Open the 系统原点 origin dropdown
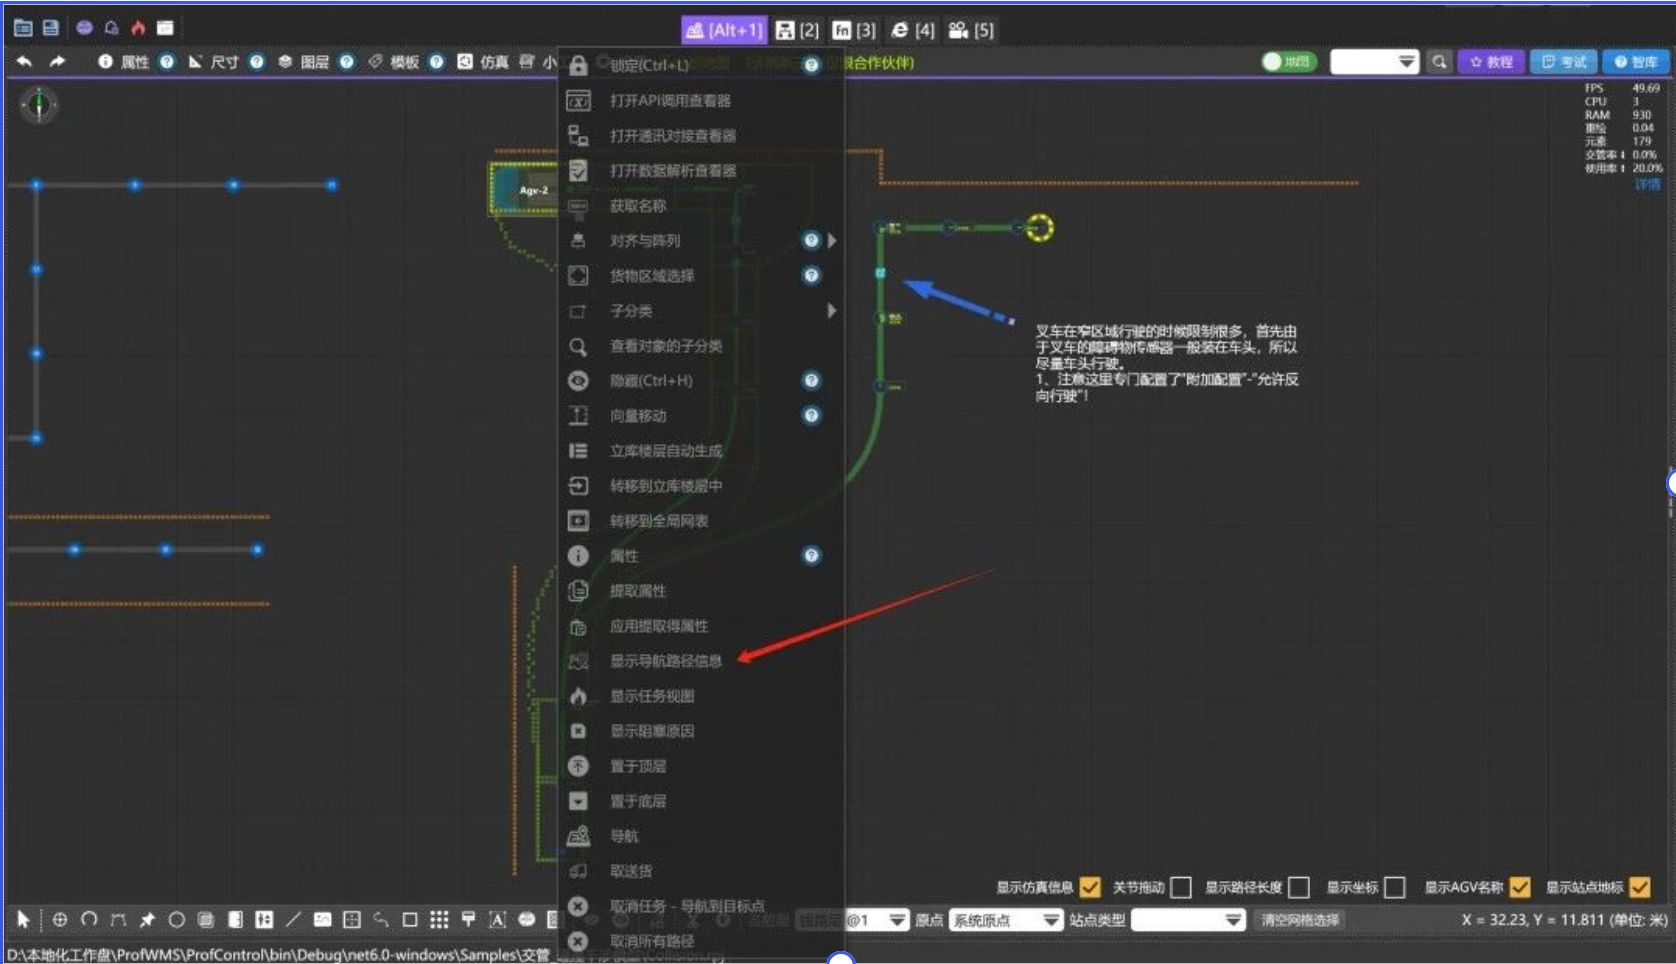The image size is (1676, 964). [1006, 920]
